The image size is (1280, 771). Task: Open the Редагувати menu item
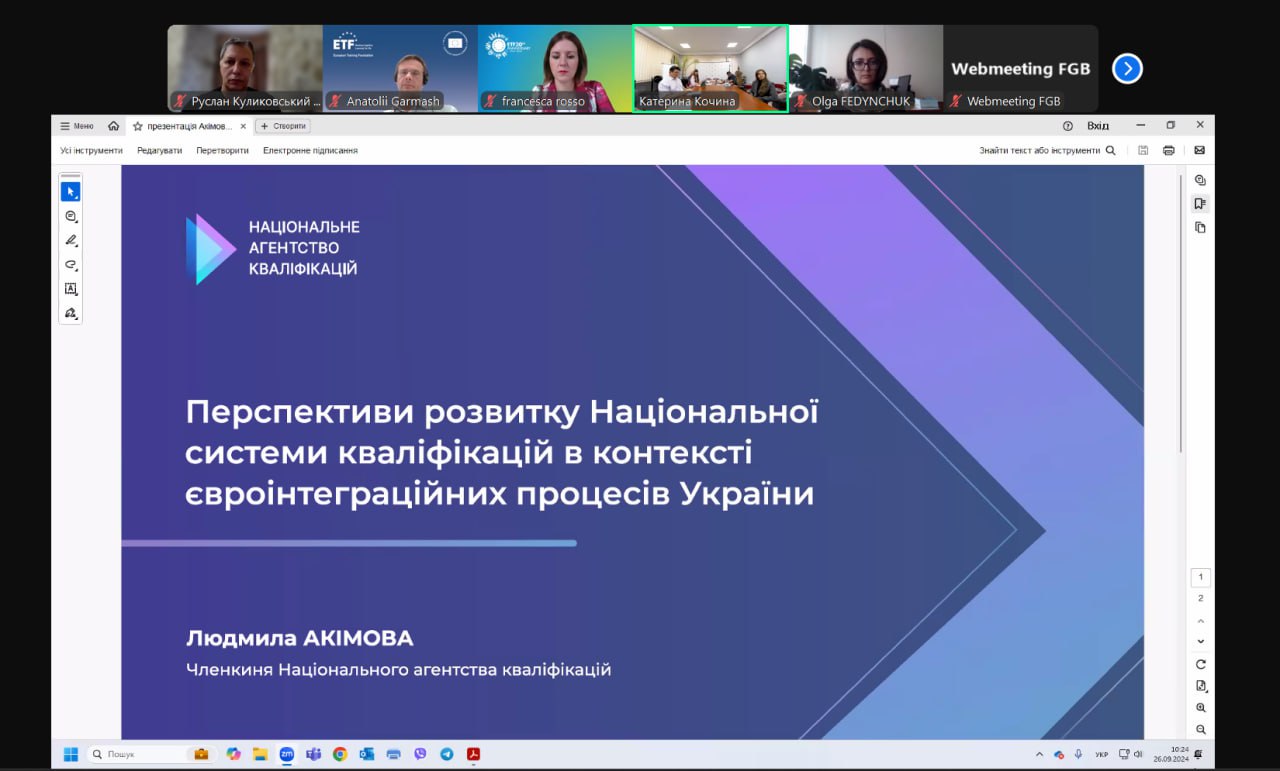[159, 150]
